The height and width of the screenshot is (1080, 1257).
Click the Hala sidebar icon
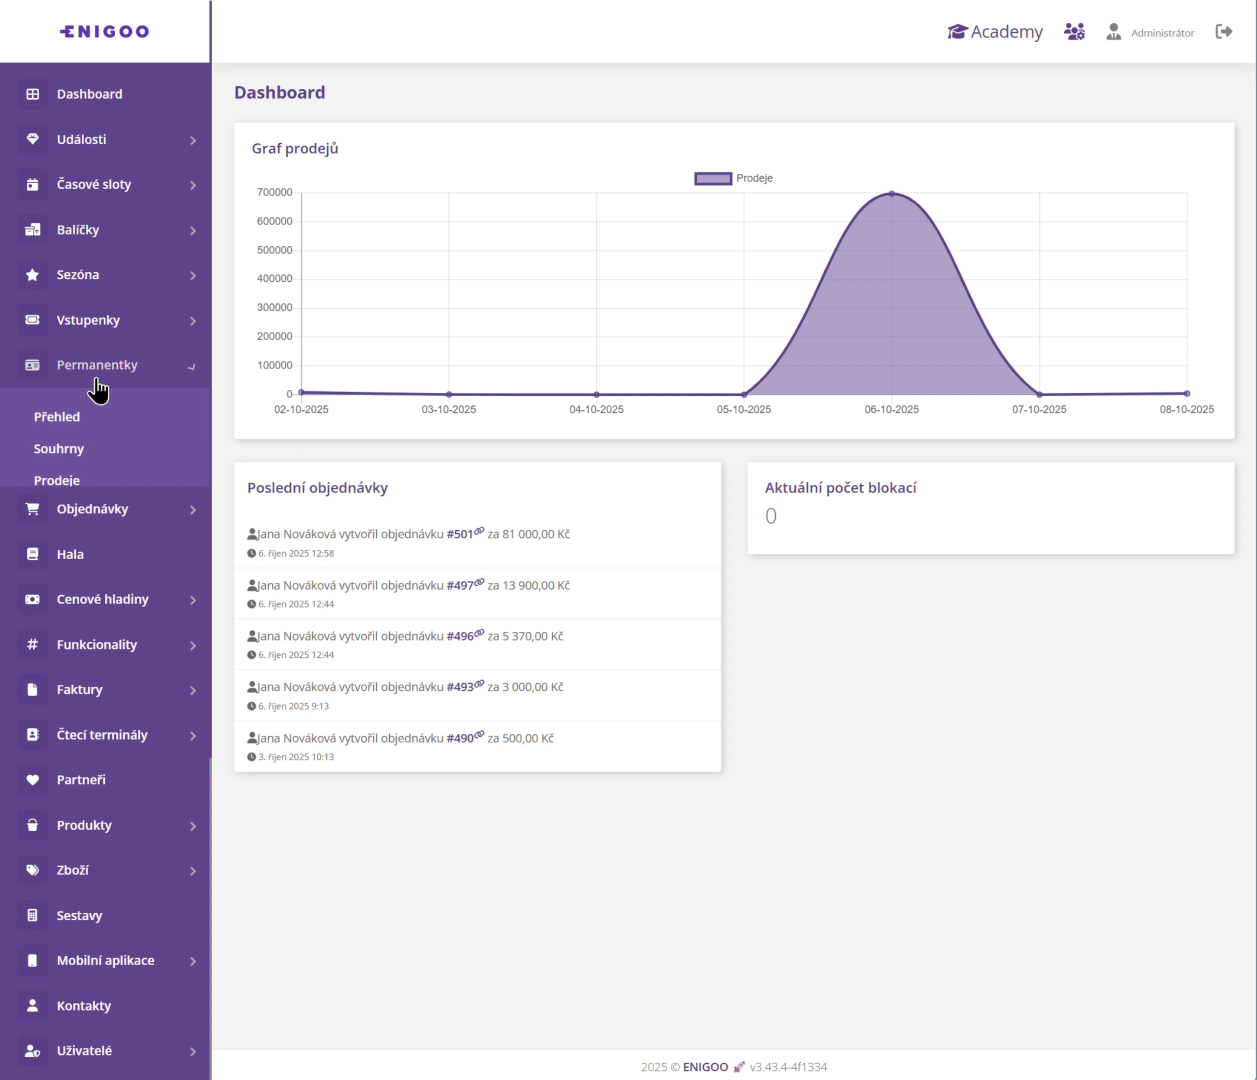pos(33,554)
